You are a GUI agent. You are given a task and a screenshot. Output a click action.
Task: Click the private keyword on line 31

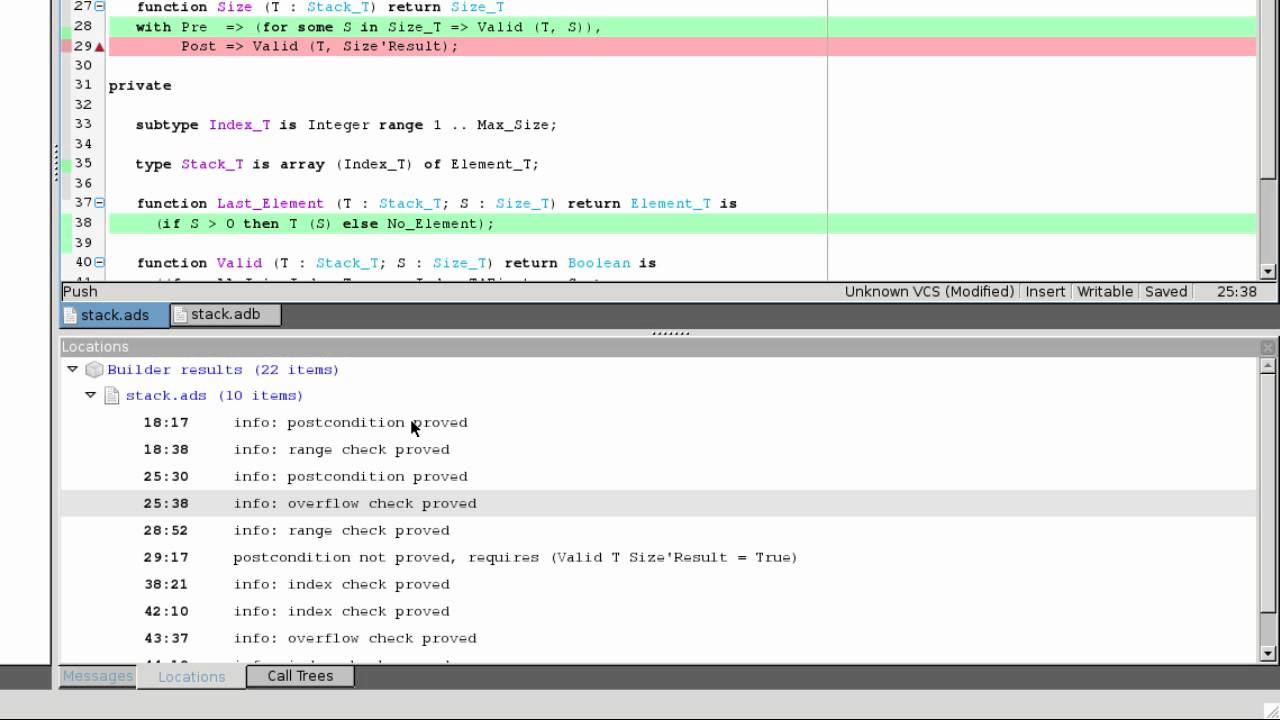point(139,85)
